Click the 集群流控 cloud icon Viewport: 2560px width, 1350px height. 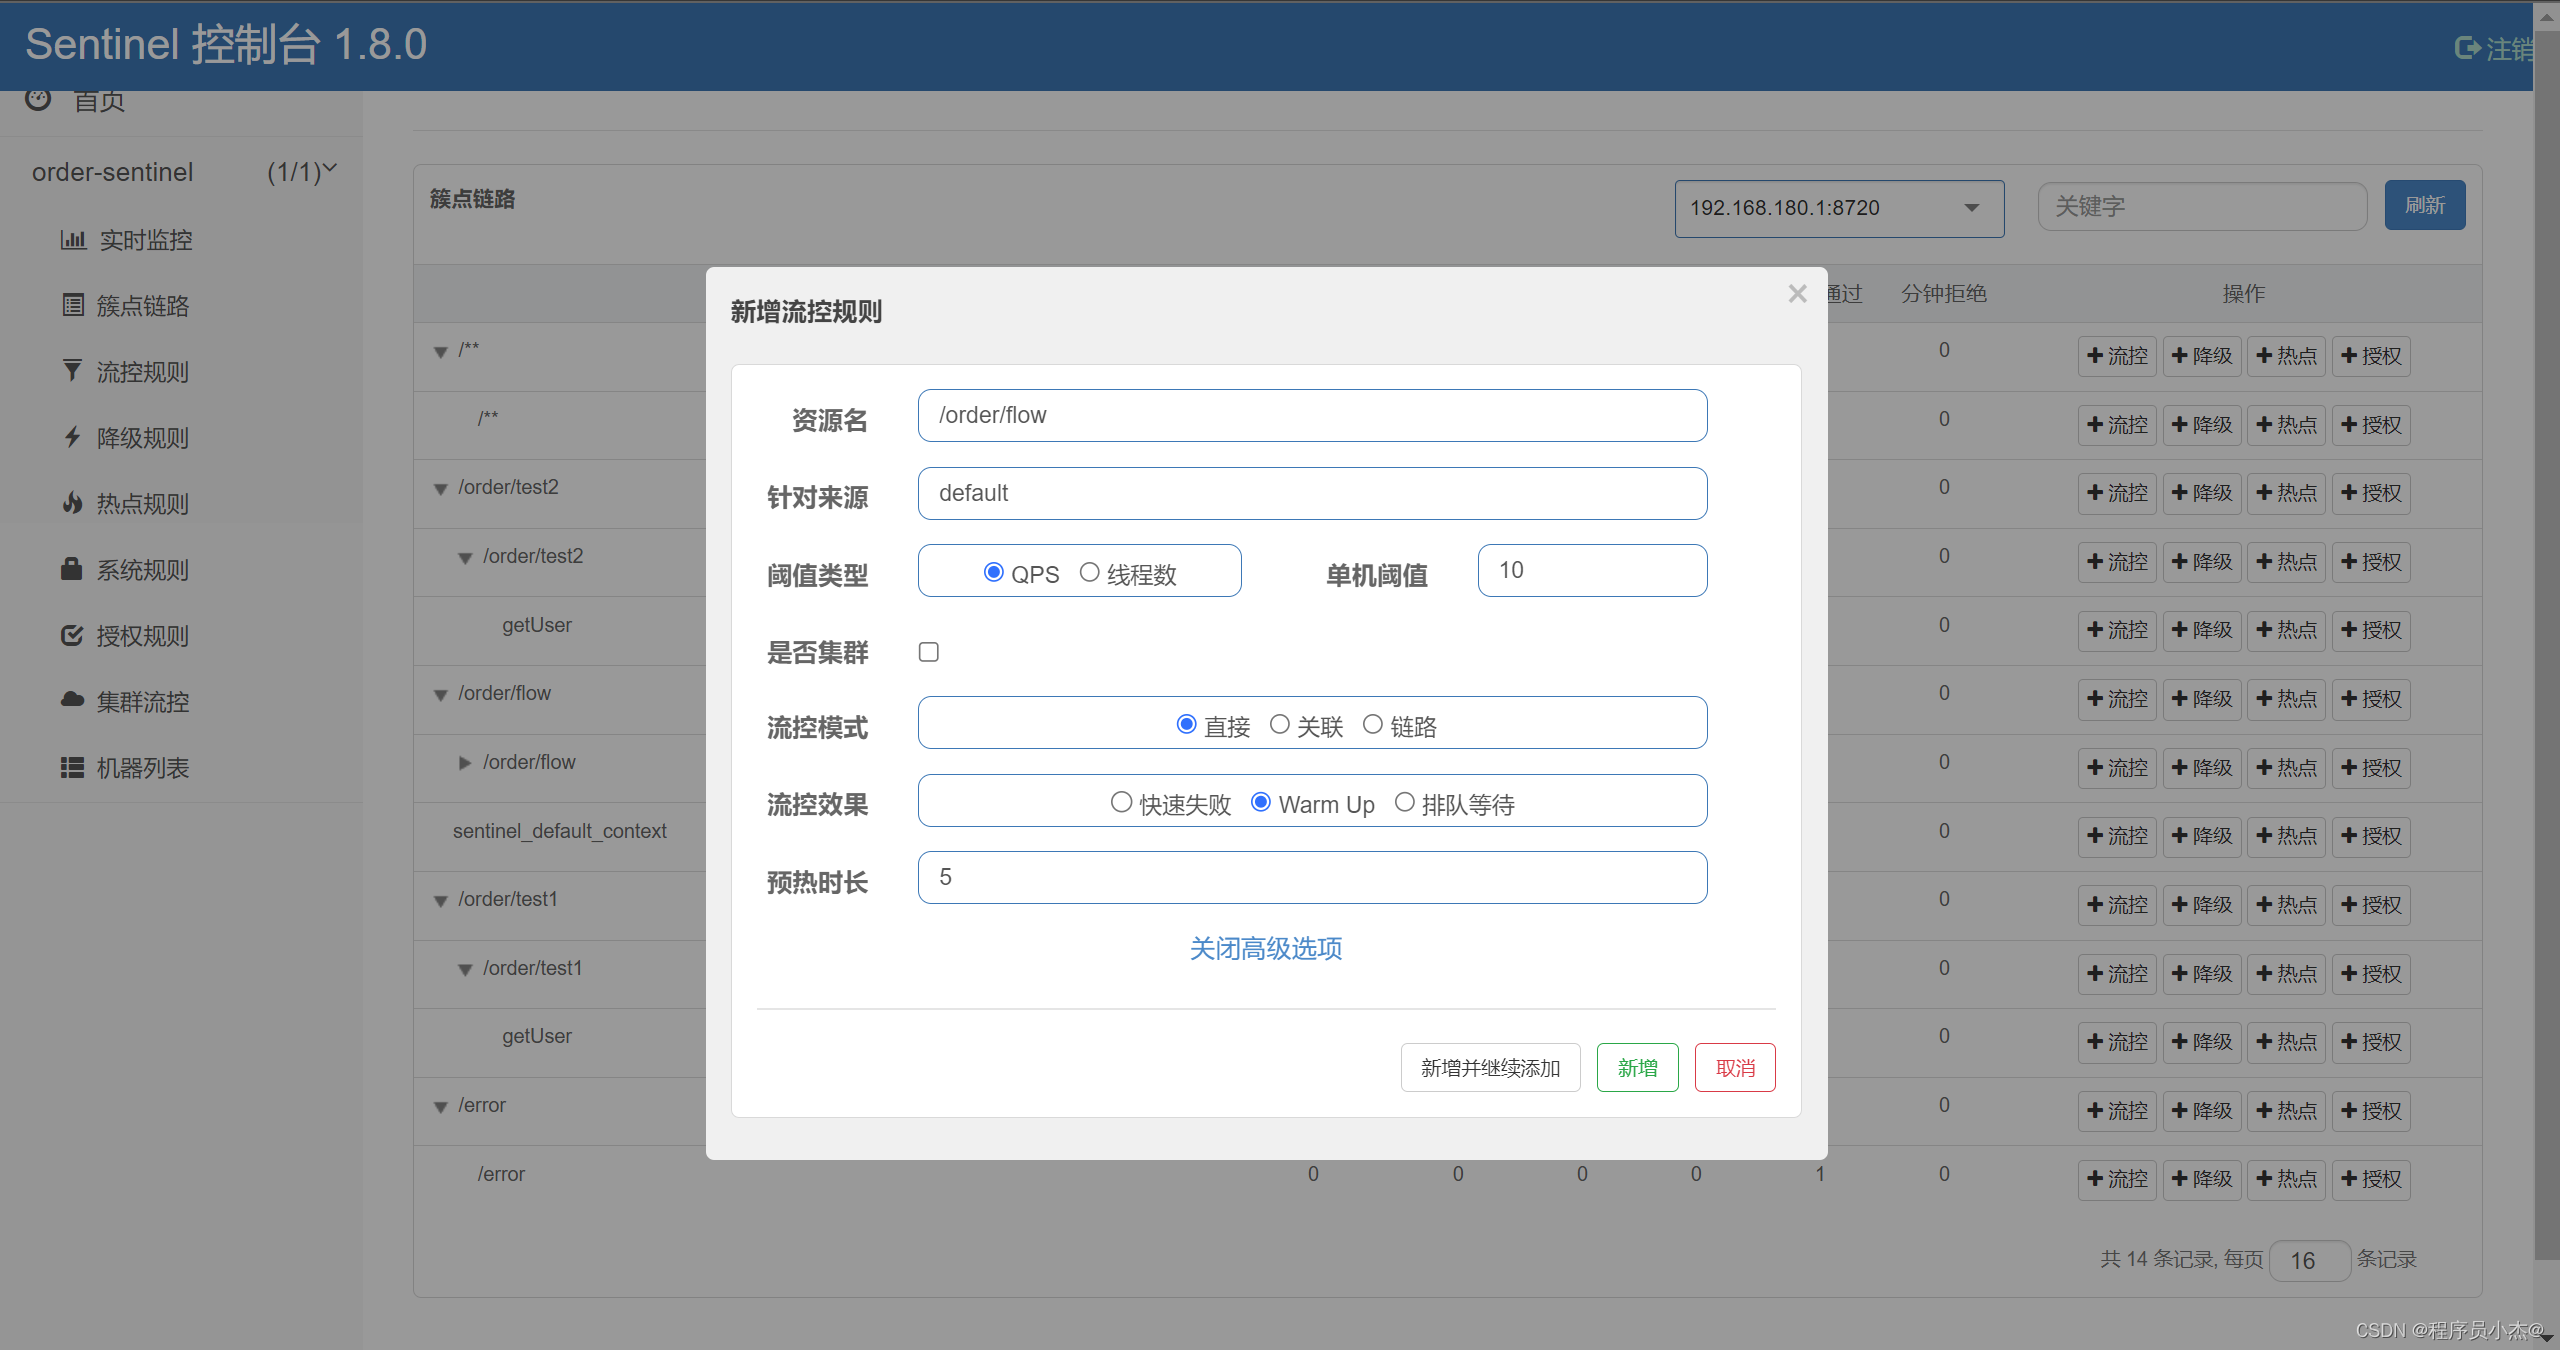(72, 700)
